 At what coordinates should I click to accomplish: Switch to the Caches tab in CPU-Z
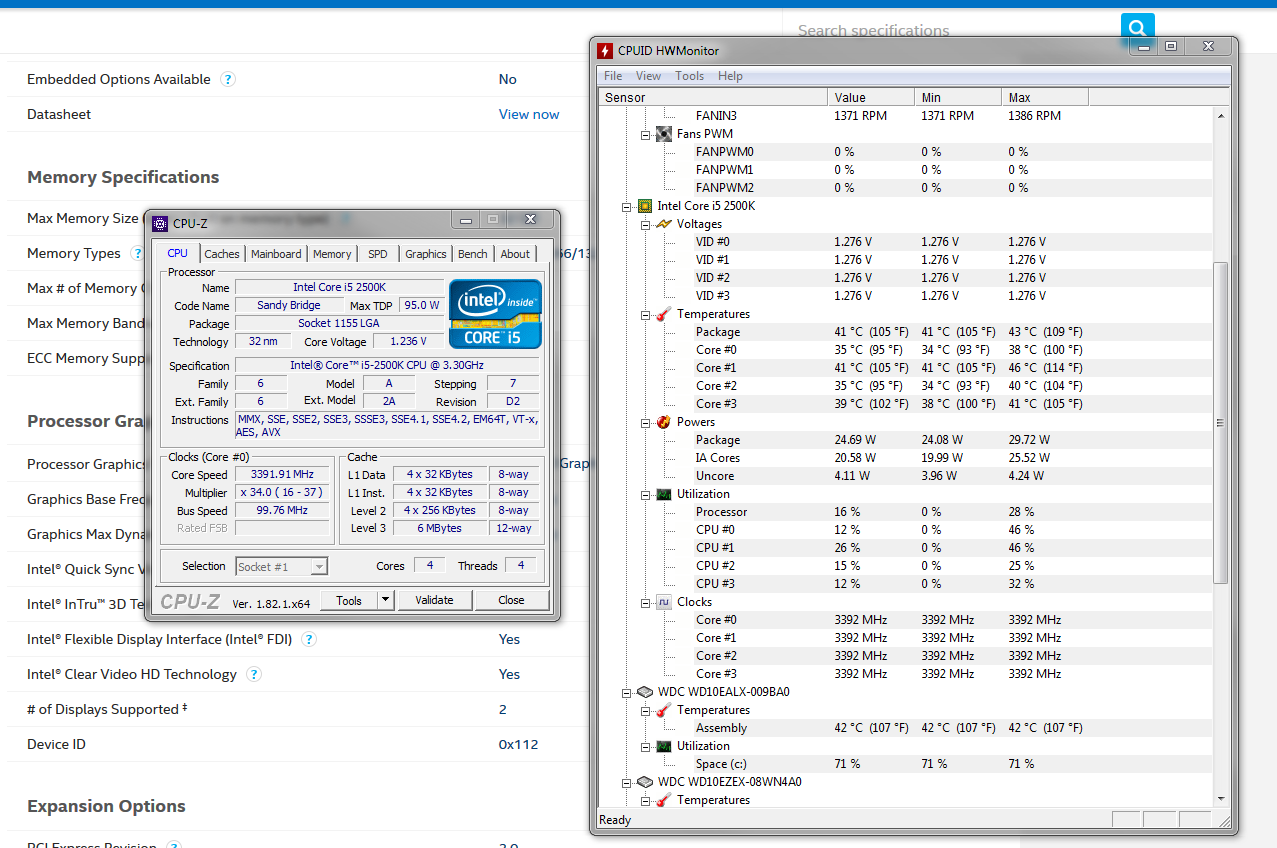(x=222, y=254)
